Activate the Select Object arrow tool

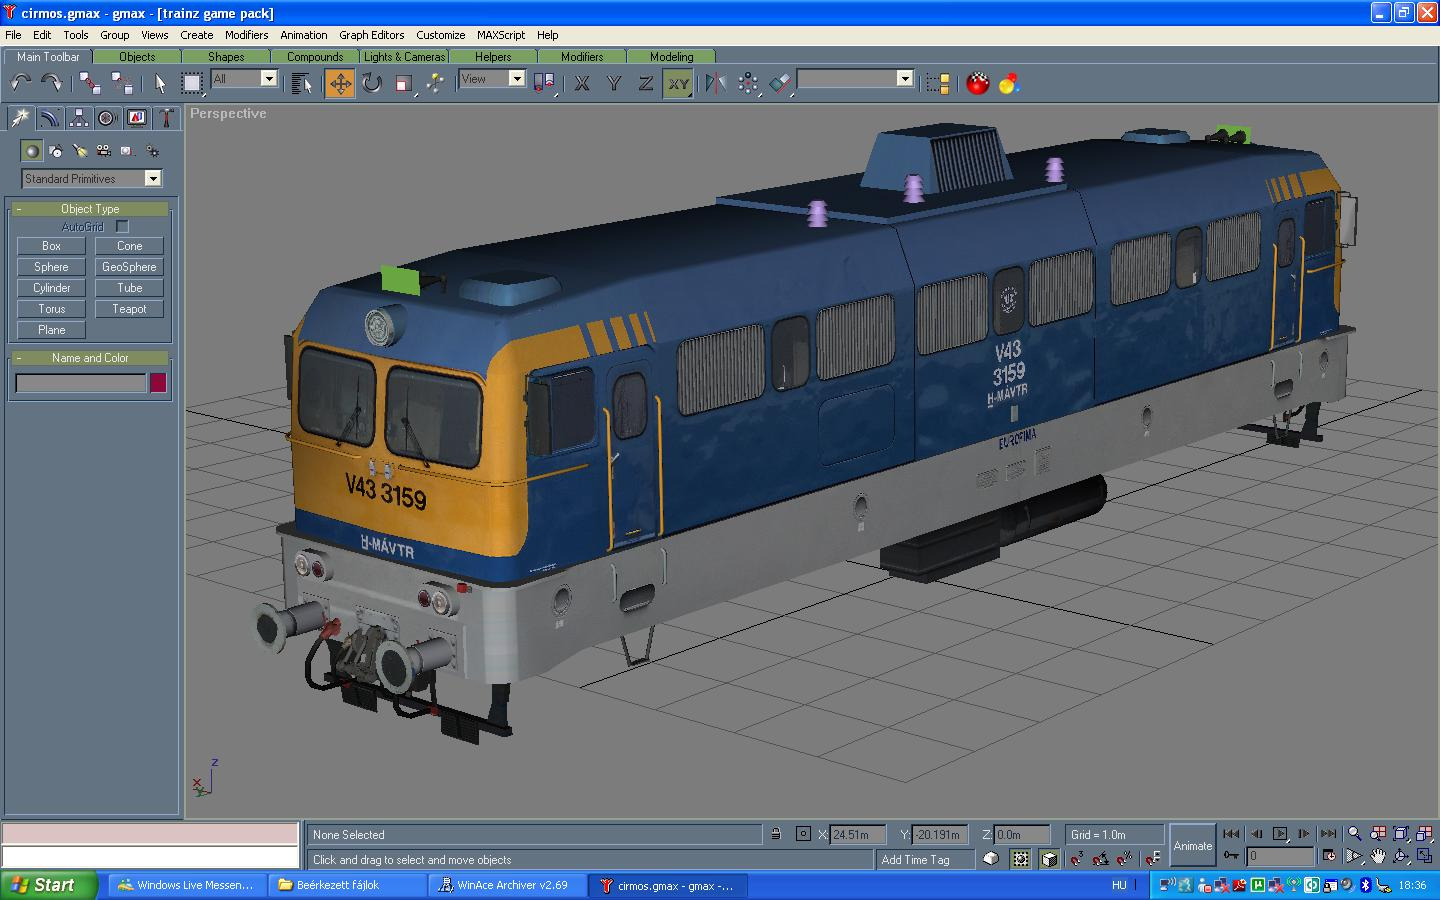160,84
